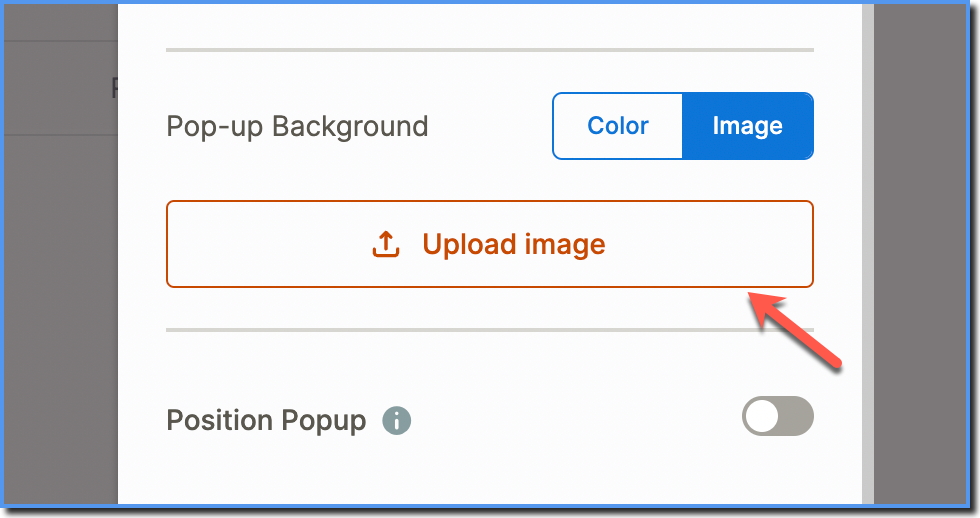This screenshot has height=518, width=980.
Task: Click the "Upload image" orange text
Action: (x=514, y=244)
